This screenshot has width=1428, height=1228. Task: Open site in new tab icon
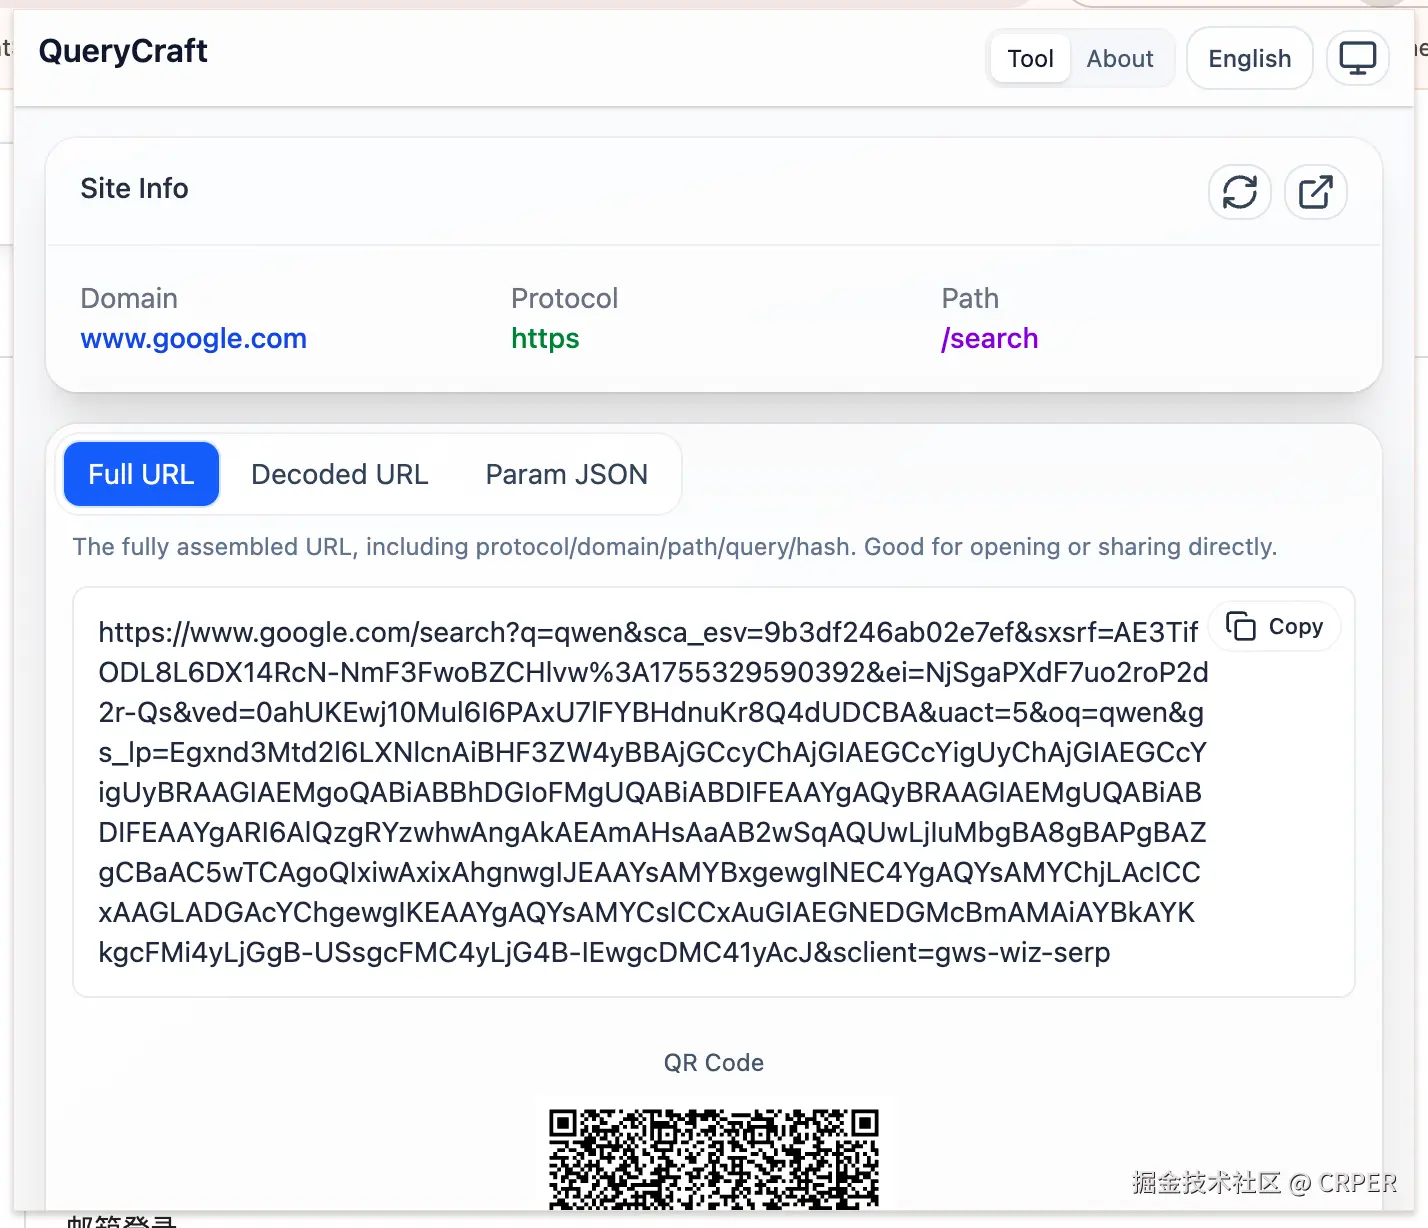tap(1315, 192)
